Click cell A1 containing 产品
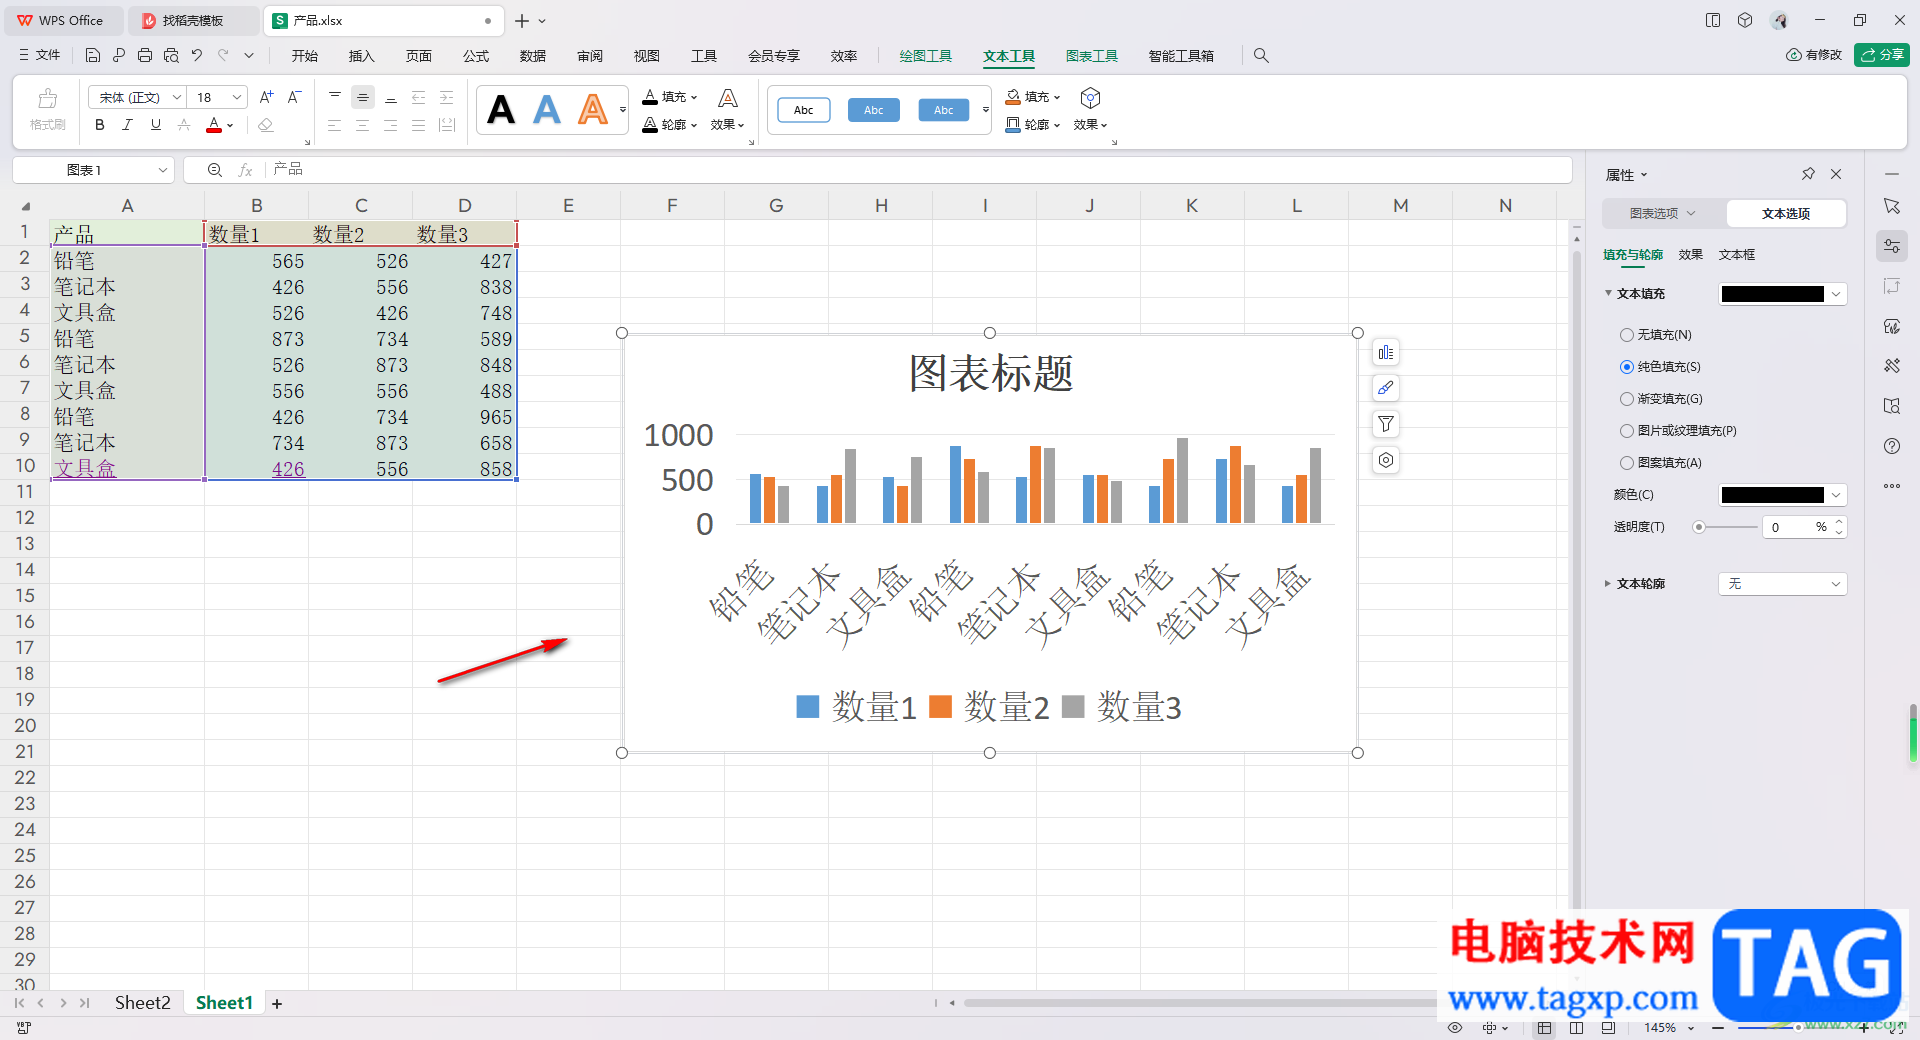 [x=127, y=233]
